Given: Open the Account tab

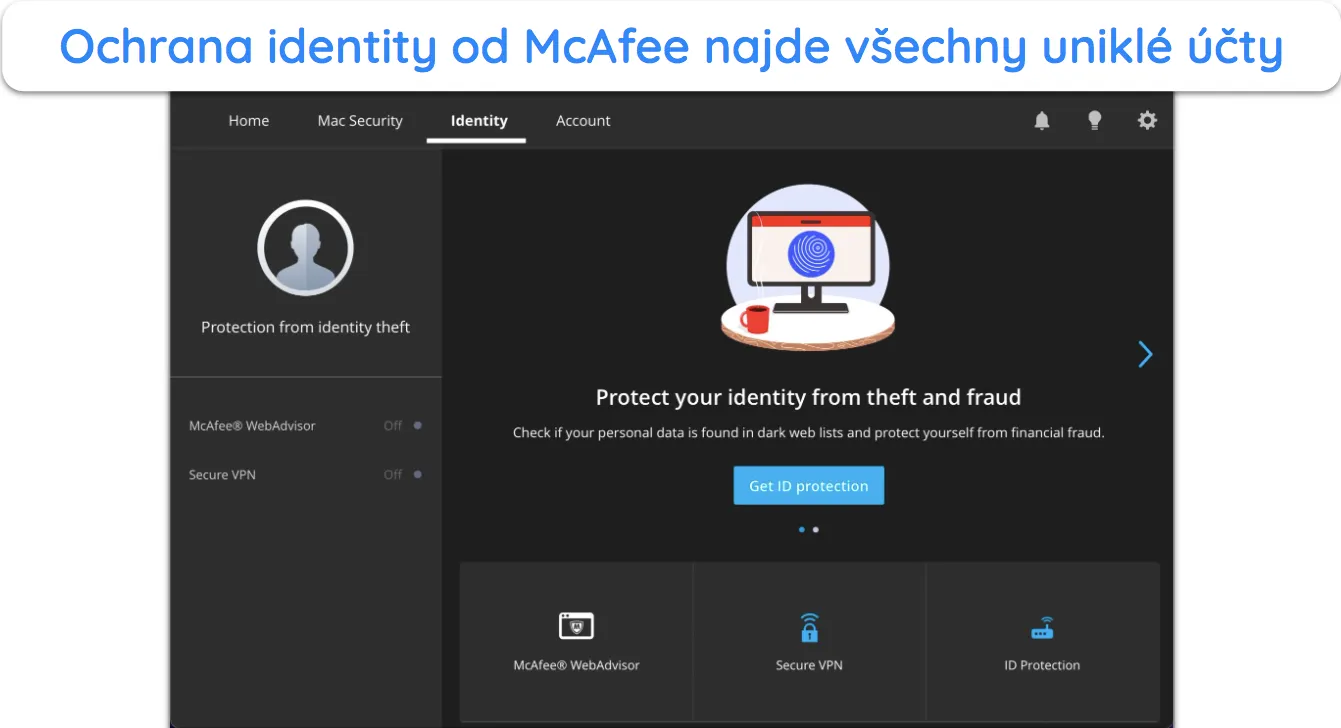Looking at the screenshot, I should [583, 121].
